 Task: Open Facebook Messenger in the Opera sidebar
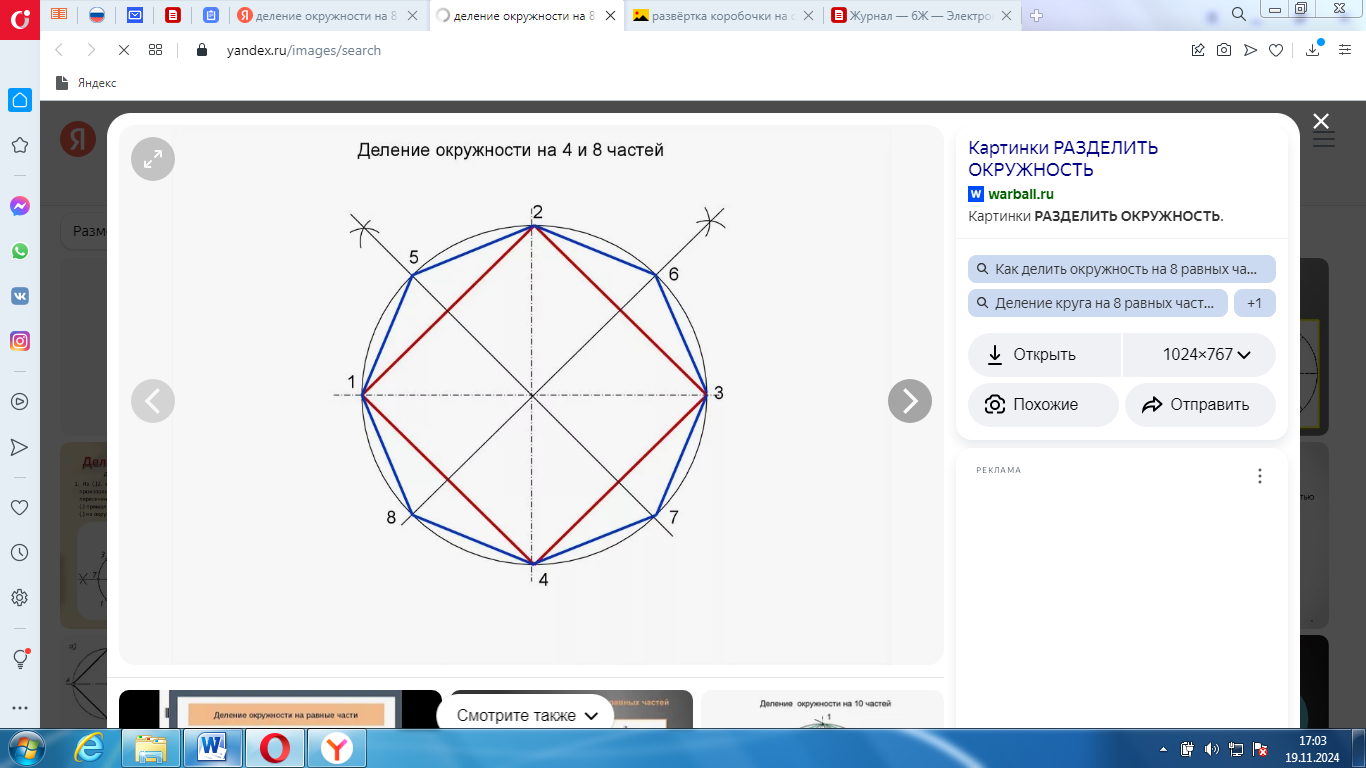coord(19,206)
